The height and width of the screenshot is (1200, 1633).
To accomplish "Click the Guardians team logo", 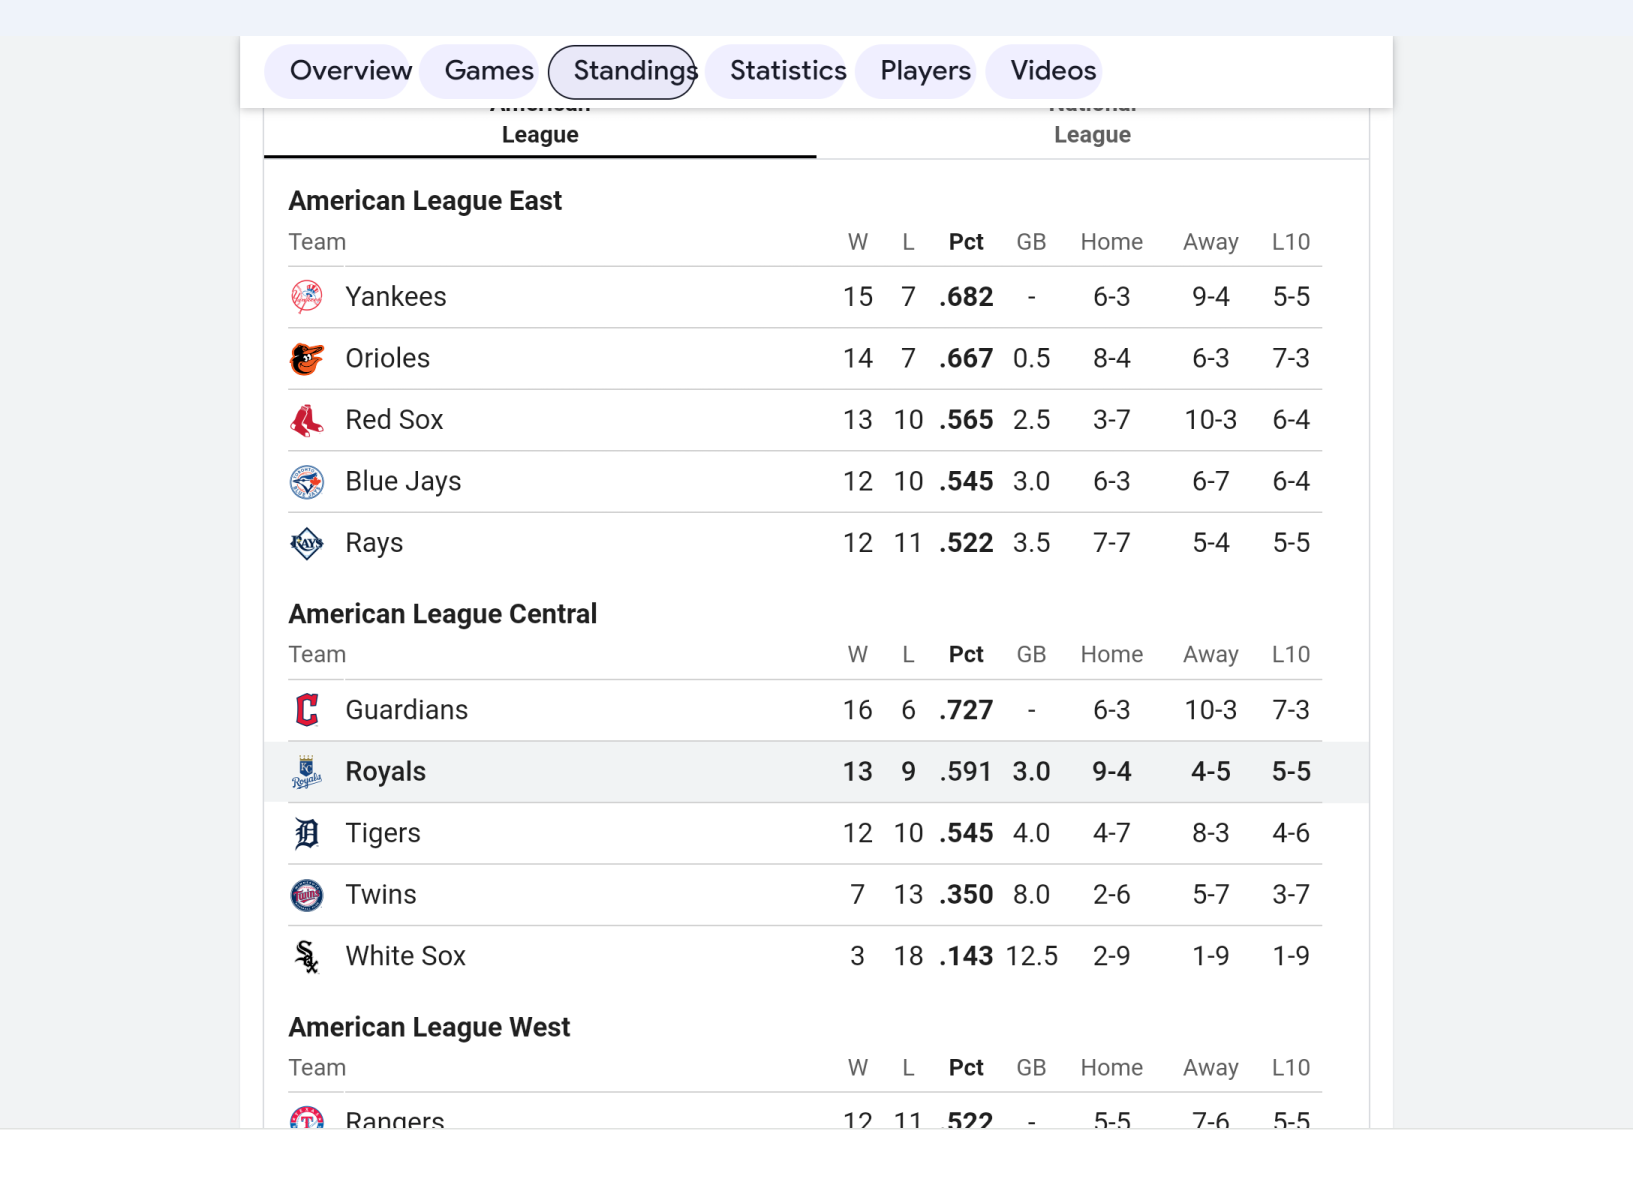I will [x=307, y=710].
